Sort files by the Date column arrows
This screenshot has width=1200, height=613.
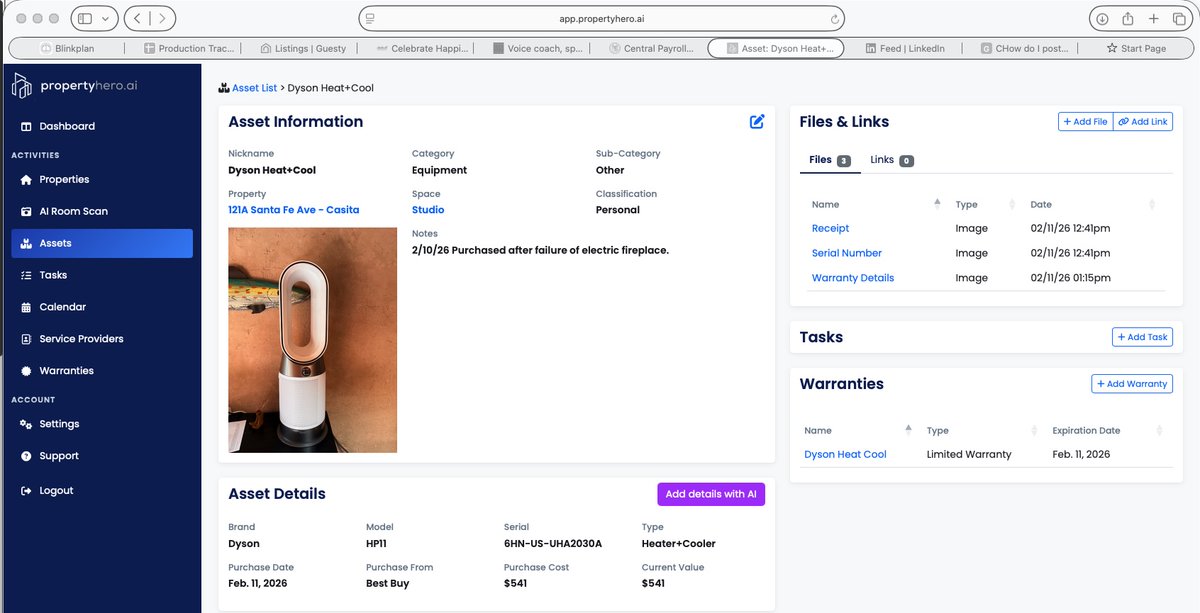pos(1152,204)
